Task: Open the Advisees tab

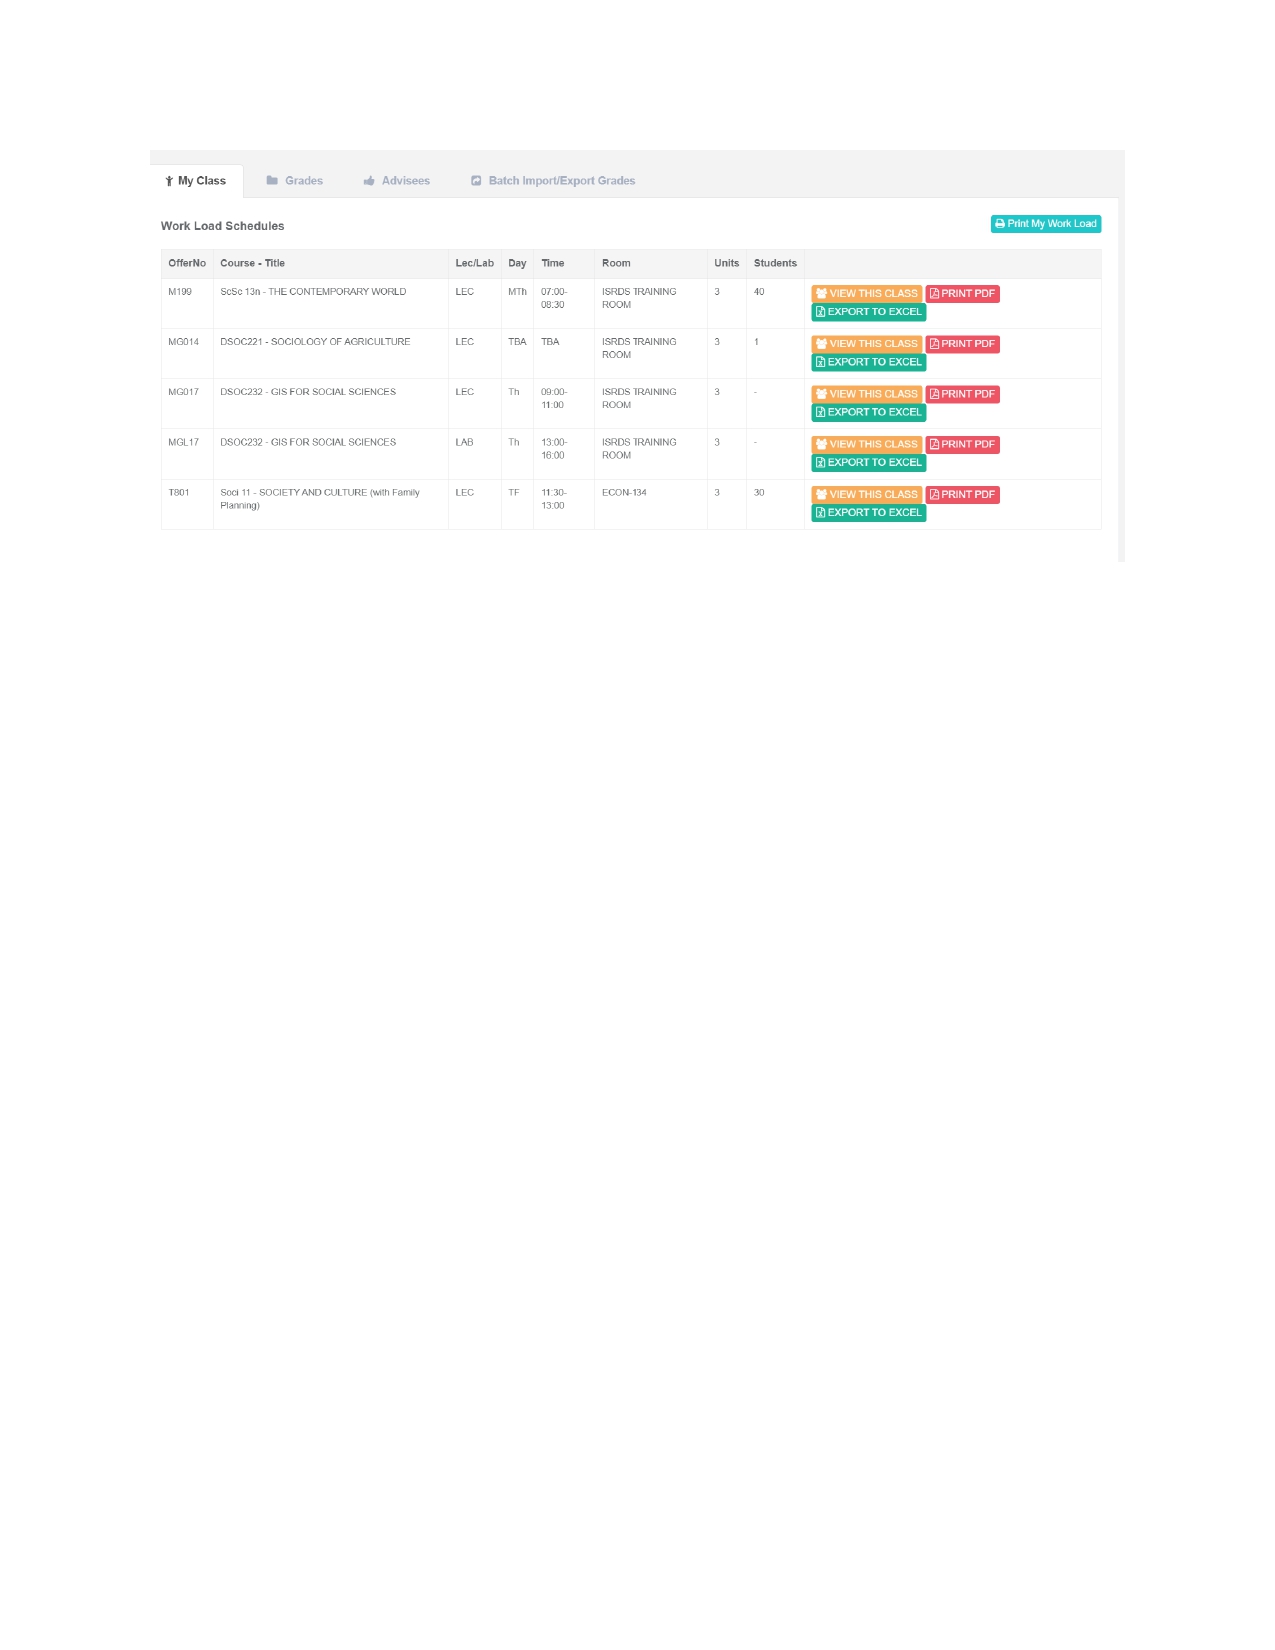Action: [x=397, y=181]
